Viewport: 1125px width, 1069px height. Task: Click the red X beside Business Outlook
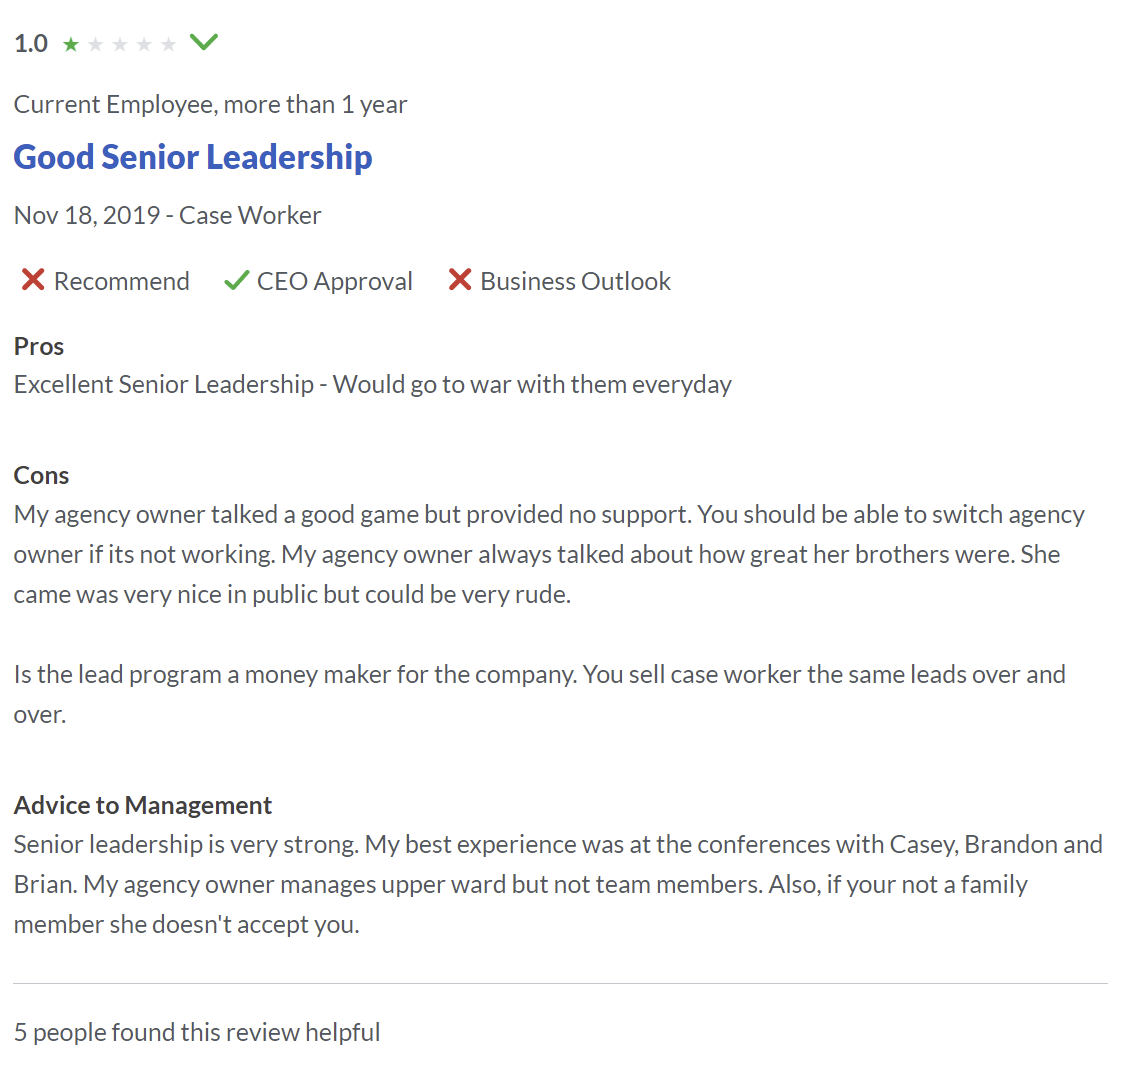click(x=460, y=280)
